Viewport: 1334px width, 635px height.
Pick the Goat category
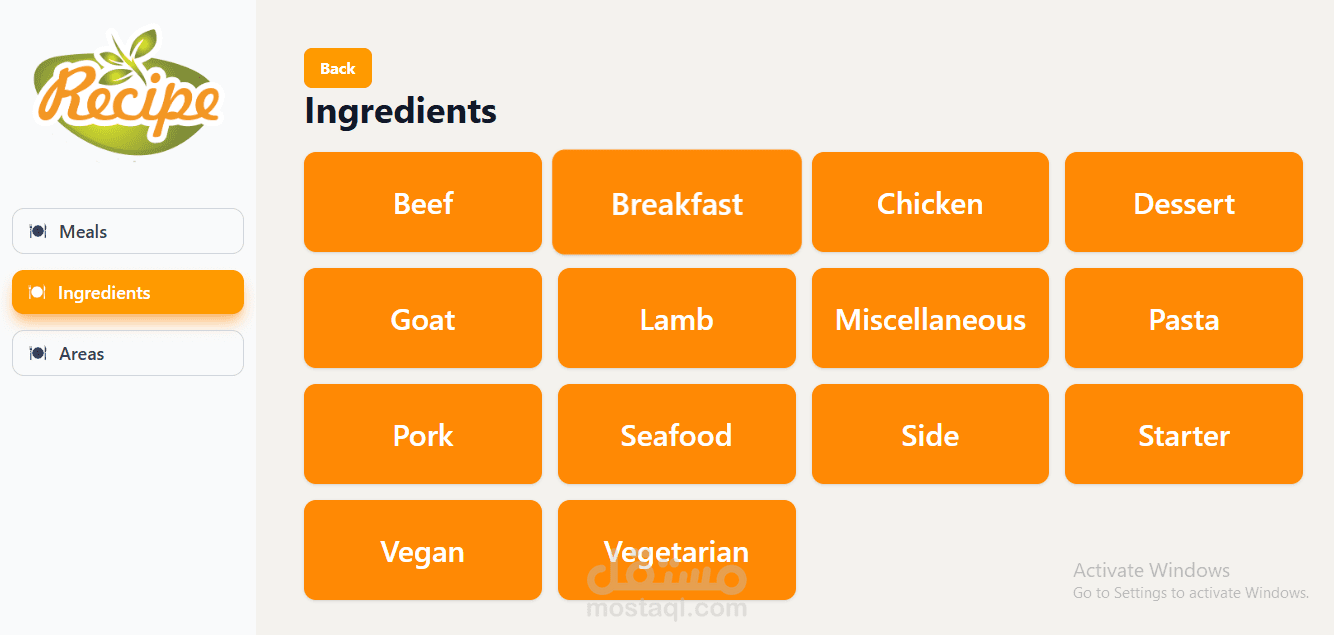click(x=423, y=318)
